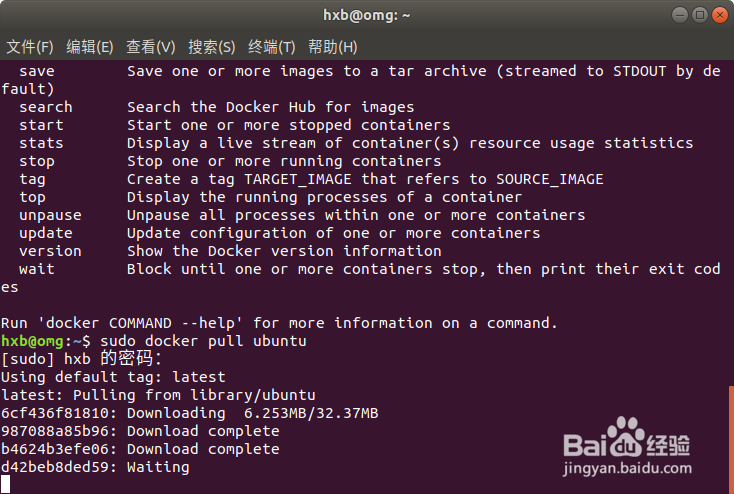Open the 帮助(H) menu

point(333,47)
